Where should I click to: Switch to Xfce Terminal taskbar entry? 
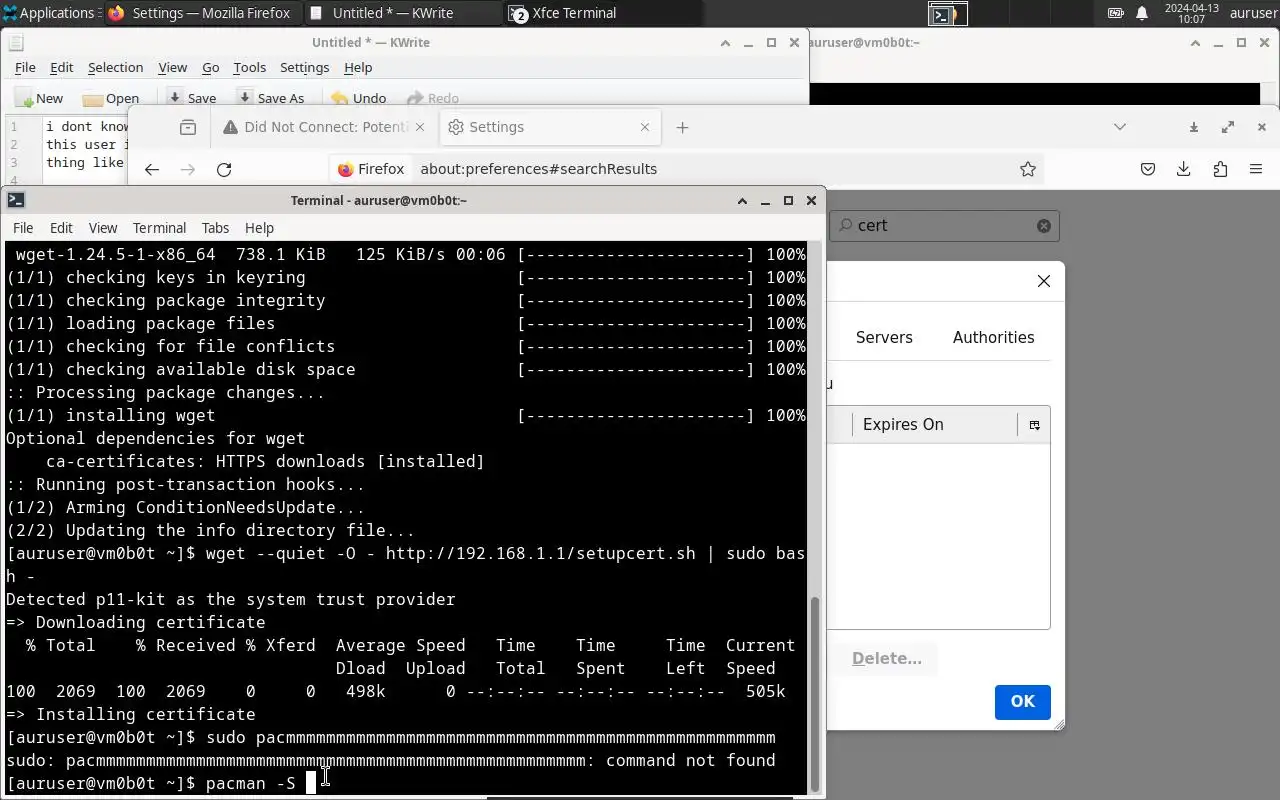click(x=603, y=13)
